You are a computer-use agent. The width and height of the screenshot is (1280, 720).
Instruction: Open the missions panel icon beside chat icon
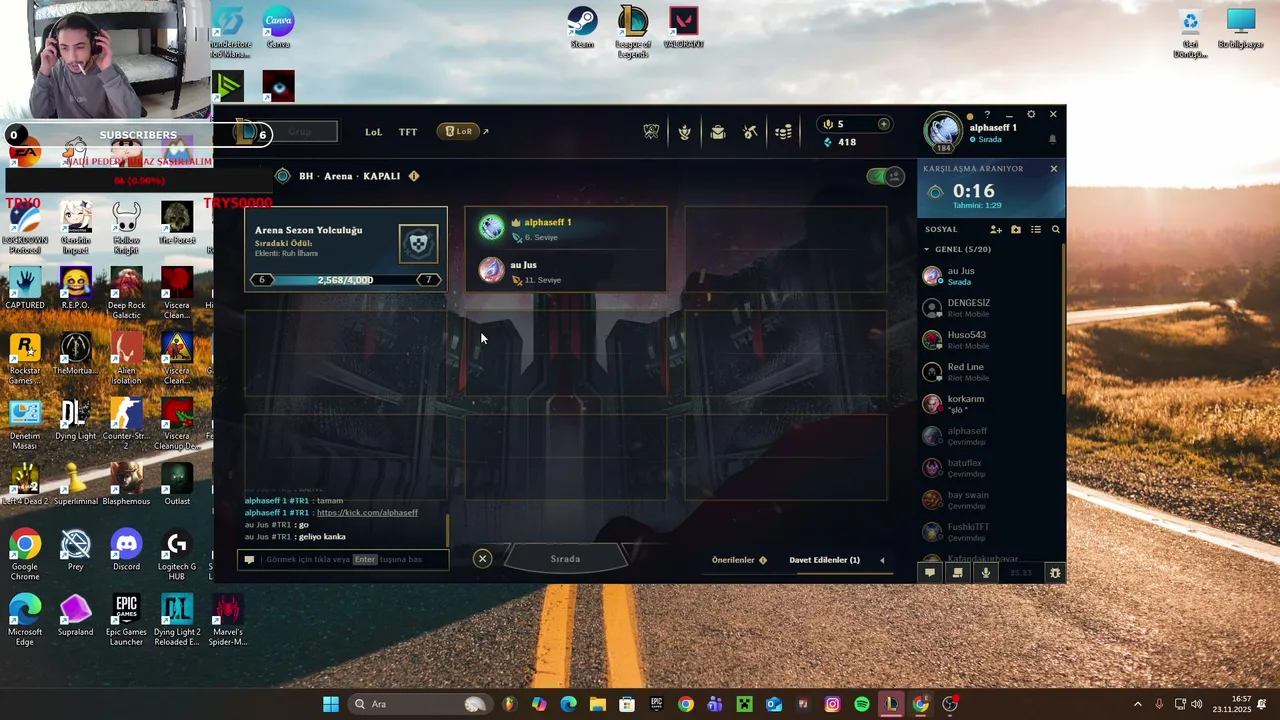[957, 573]
